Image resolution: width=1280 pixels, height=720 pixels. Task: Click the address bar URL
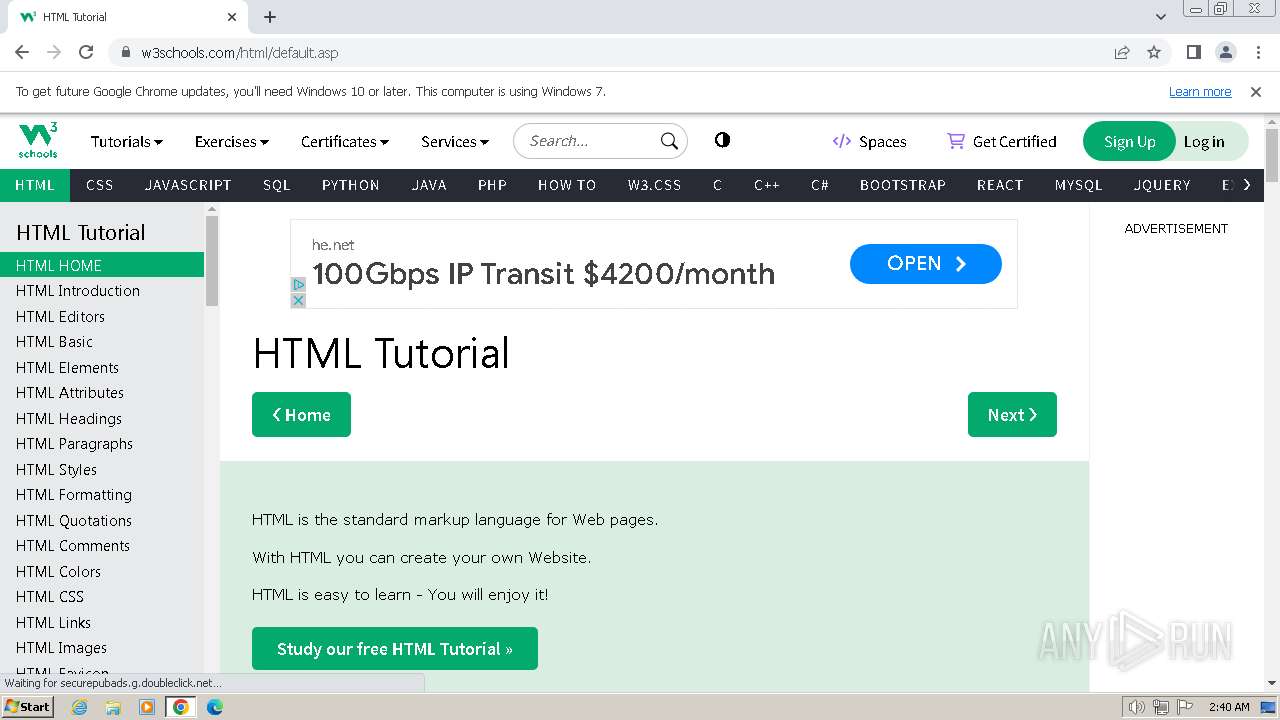click(x=240, y=53)
